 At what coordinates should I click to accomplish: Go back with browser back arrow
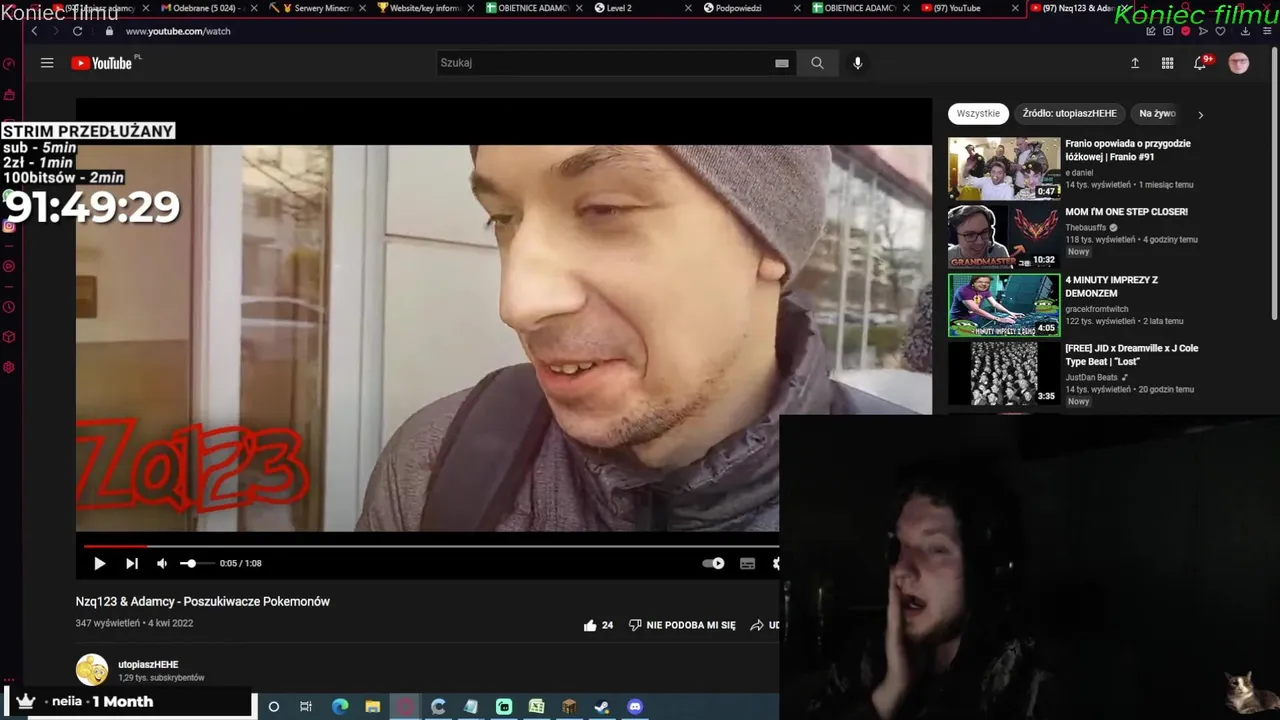pos(34,31)
